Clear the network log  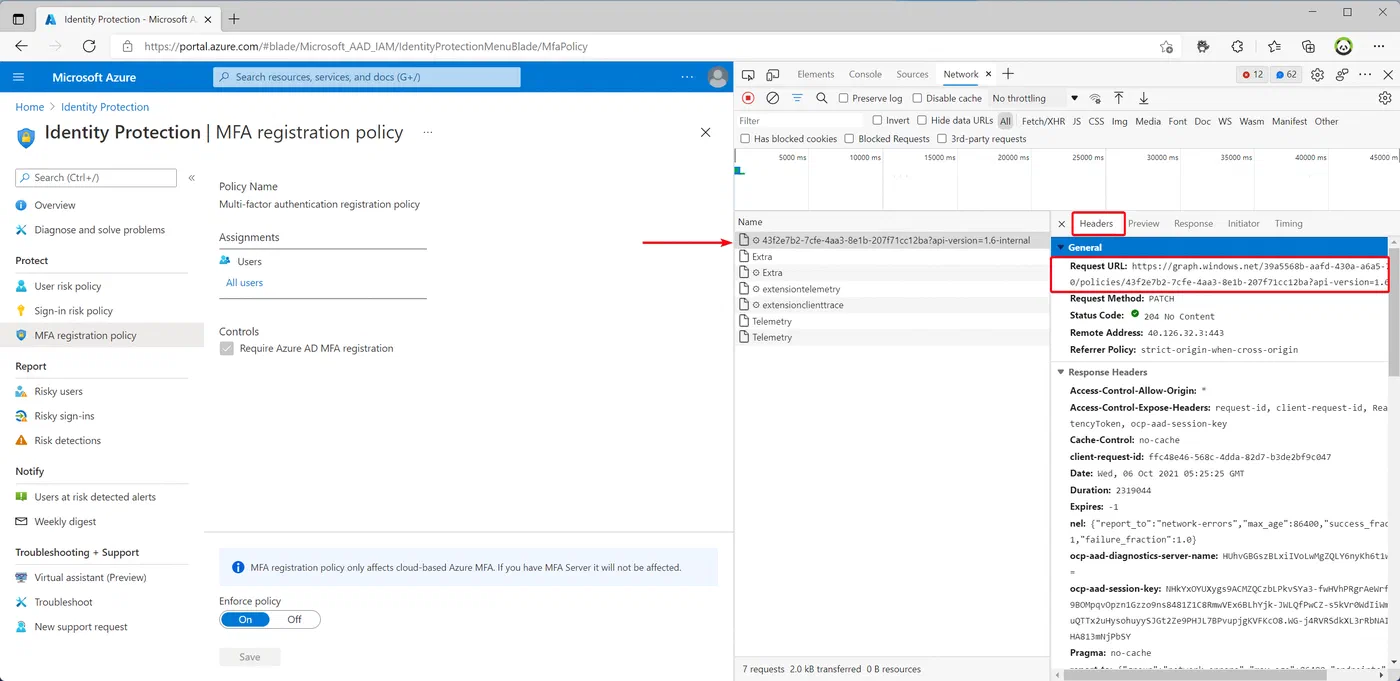[772, 98]
